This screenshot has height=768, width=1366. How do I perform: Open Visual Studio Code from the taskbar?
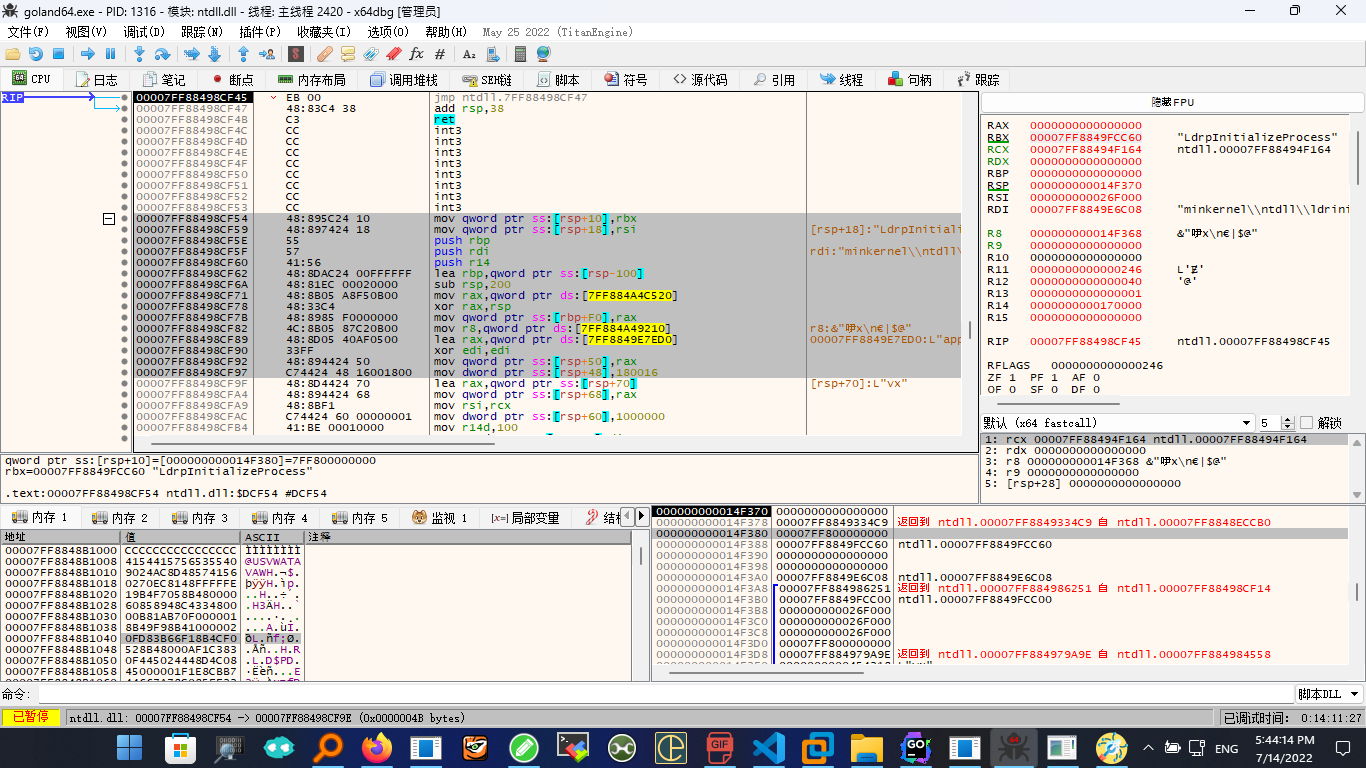click(x=769, y=747)
